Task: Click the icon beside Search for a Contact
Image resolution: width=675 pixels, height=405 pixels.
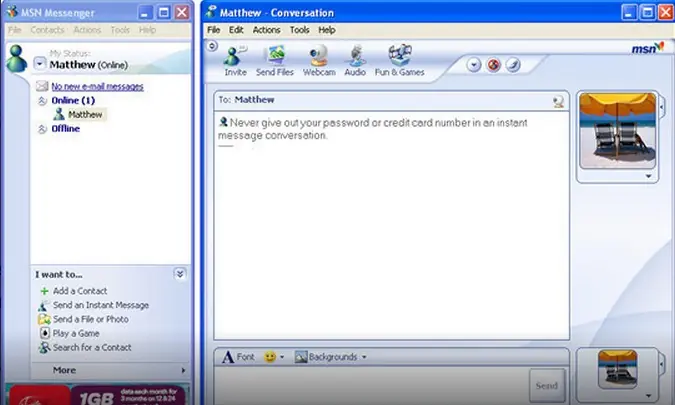Action: (44, 347)
